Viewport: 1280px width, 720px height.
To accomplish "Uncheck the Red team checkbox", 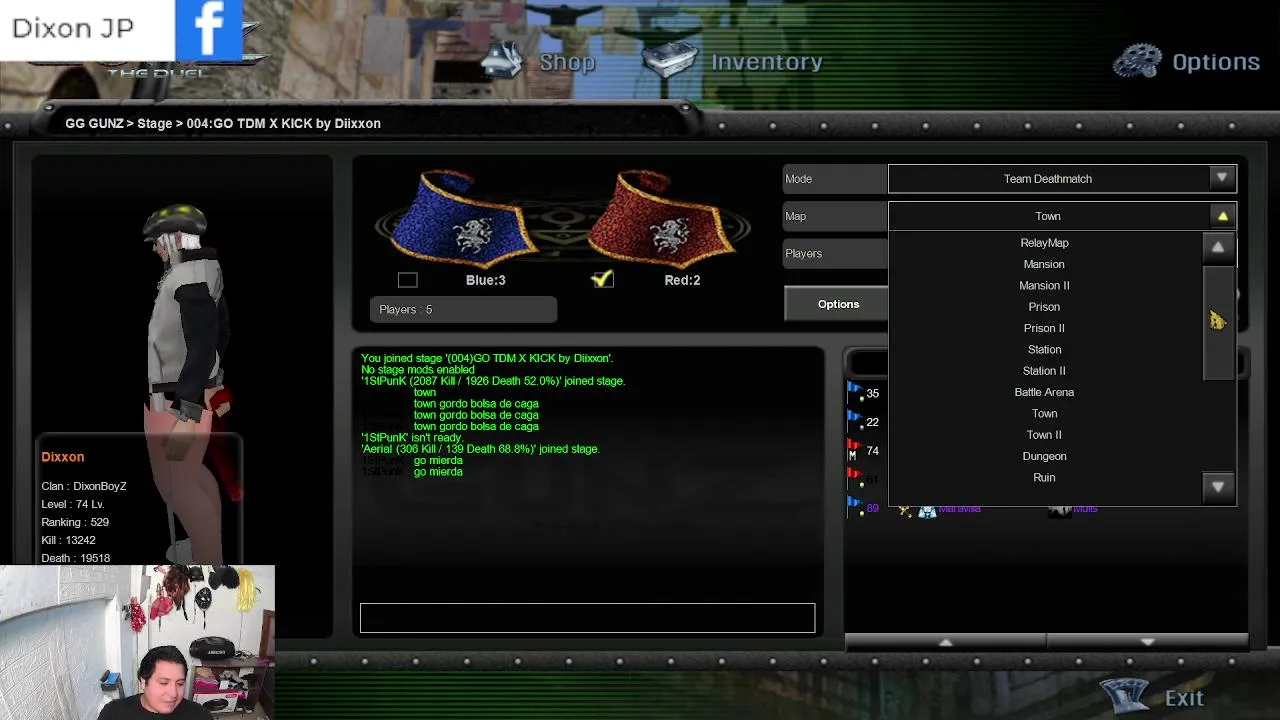I will pyautogui.click(x=602, y=280).
